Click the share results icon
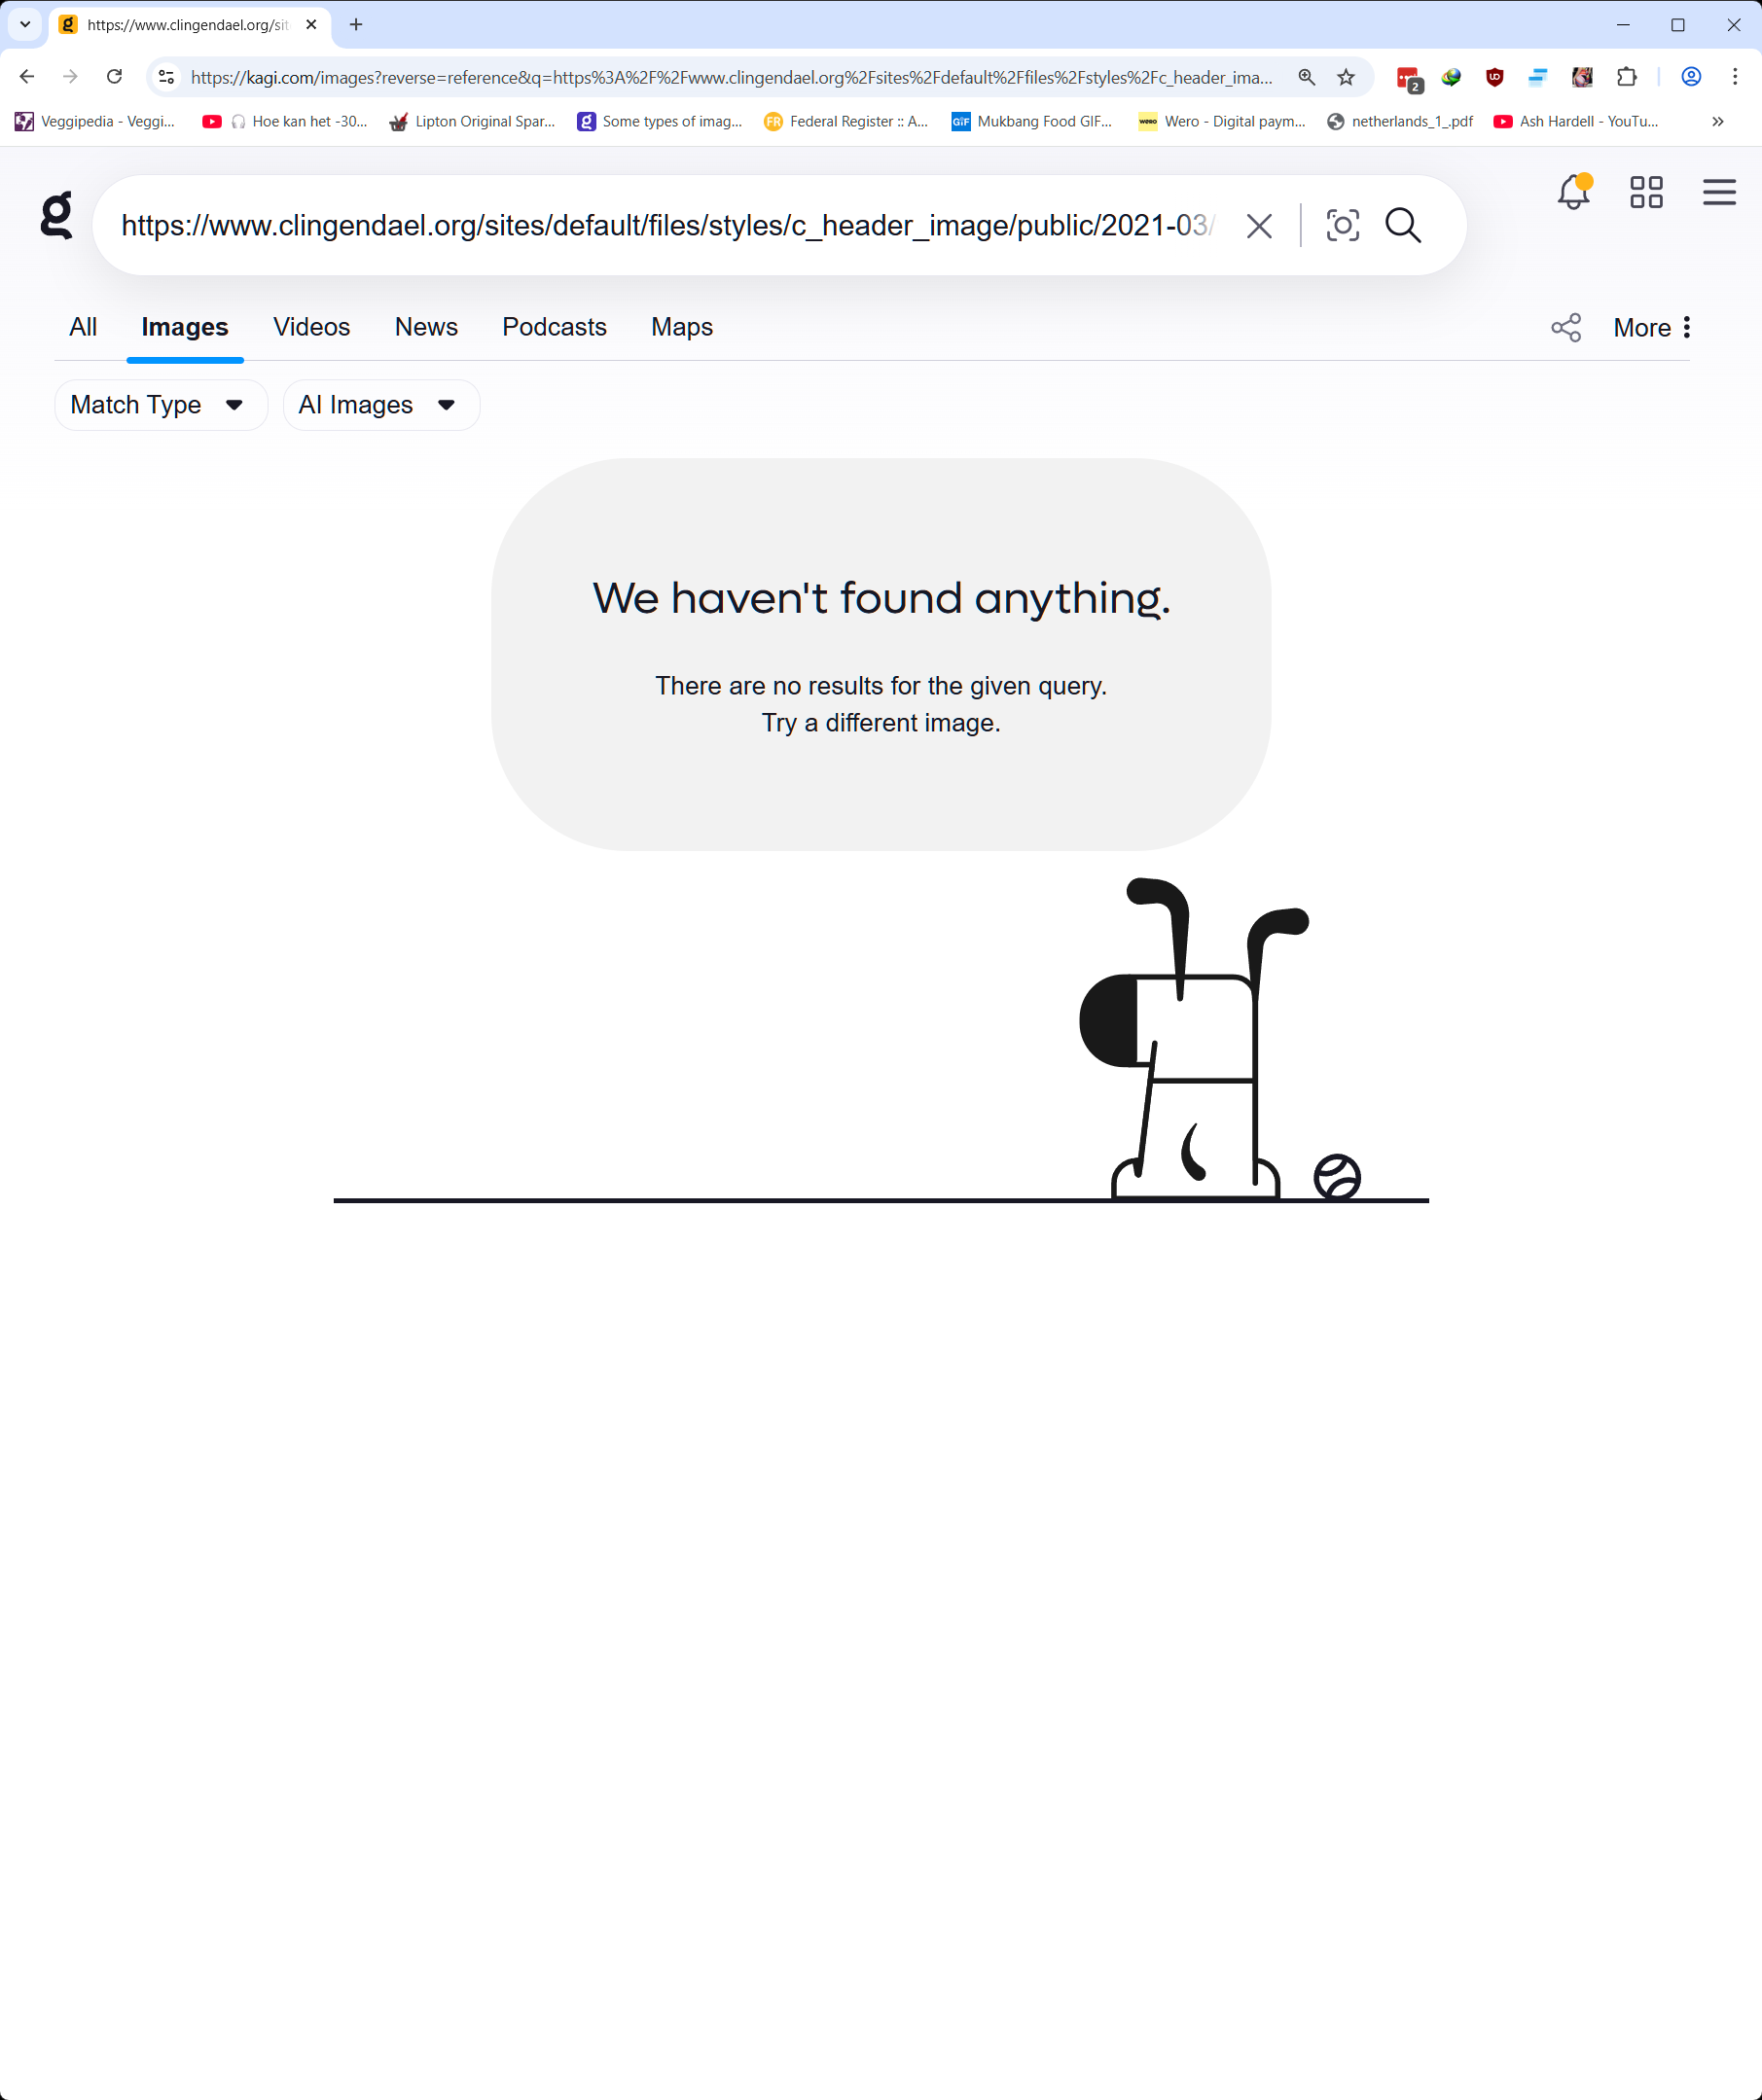 point(1565,328)
